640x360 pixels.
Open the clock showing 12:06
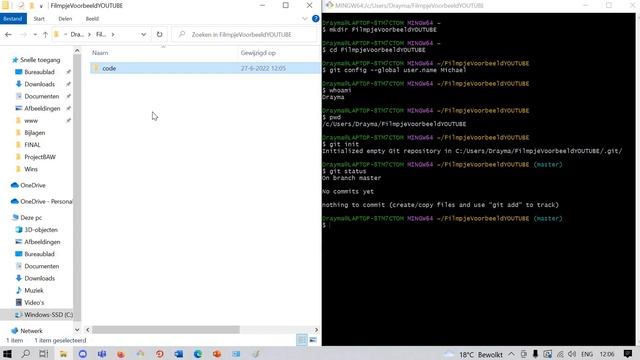[x=607, y=354]
